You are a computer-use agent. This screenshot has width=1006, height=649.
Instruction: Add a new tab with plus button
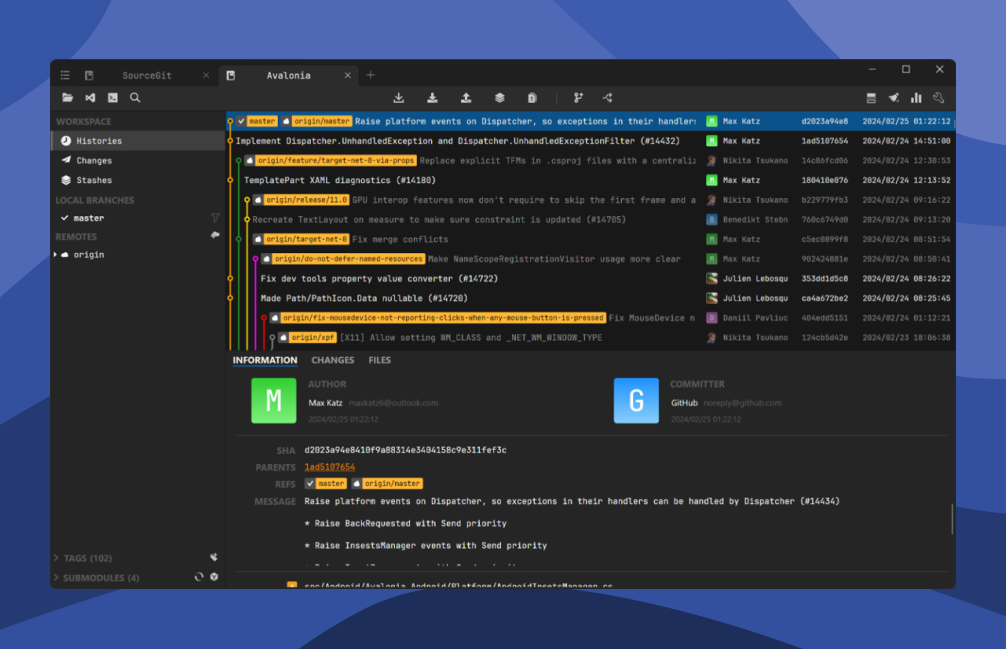(x=370, y=75)
